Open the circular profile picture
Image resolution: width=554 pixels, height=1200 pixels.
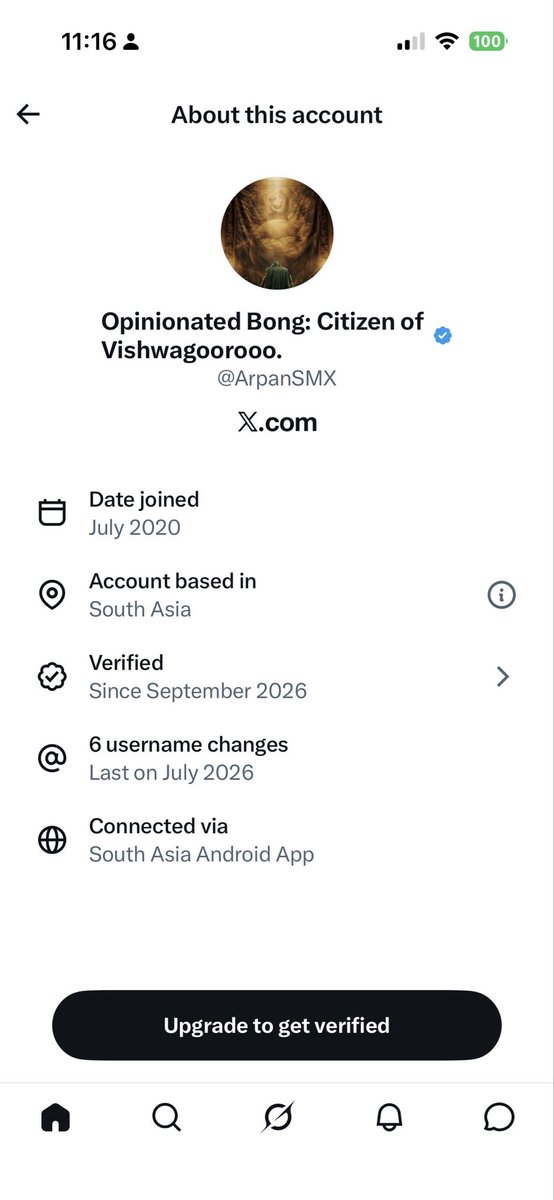point(277,234)
